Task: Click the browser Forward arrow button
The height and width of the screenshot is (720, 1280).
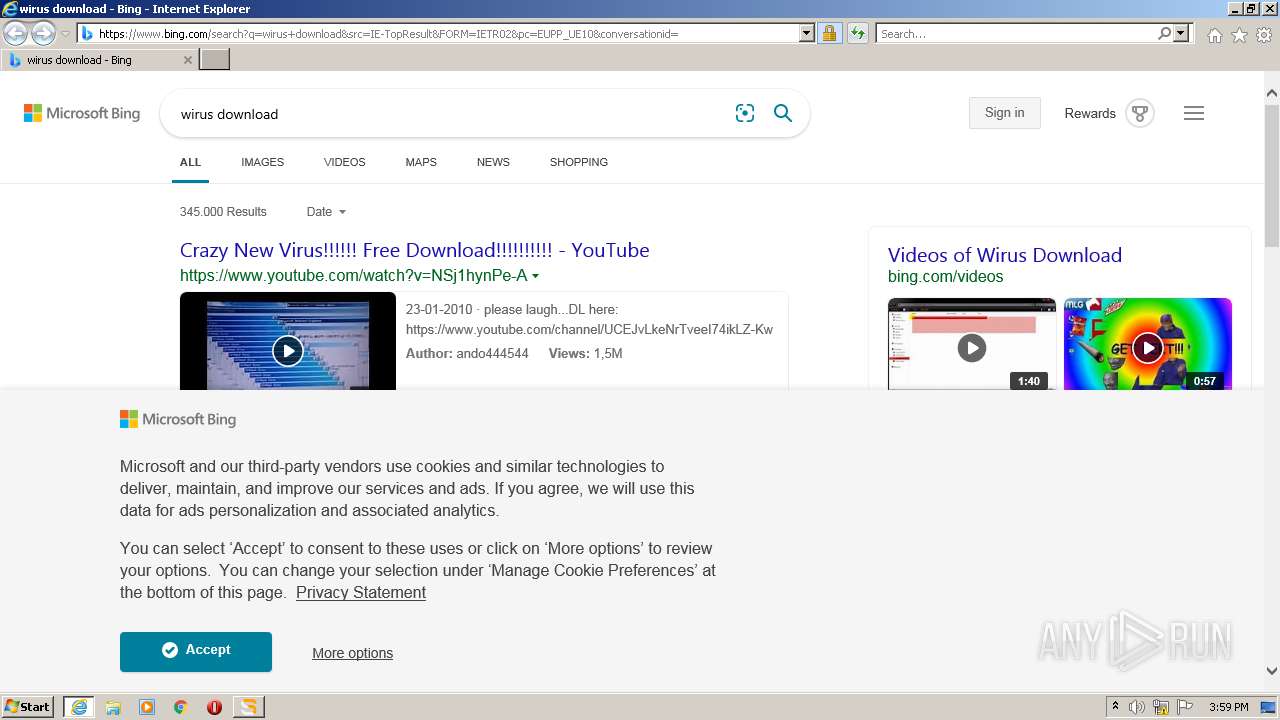Action: (x=43, y=34)
